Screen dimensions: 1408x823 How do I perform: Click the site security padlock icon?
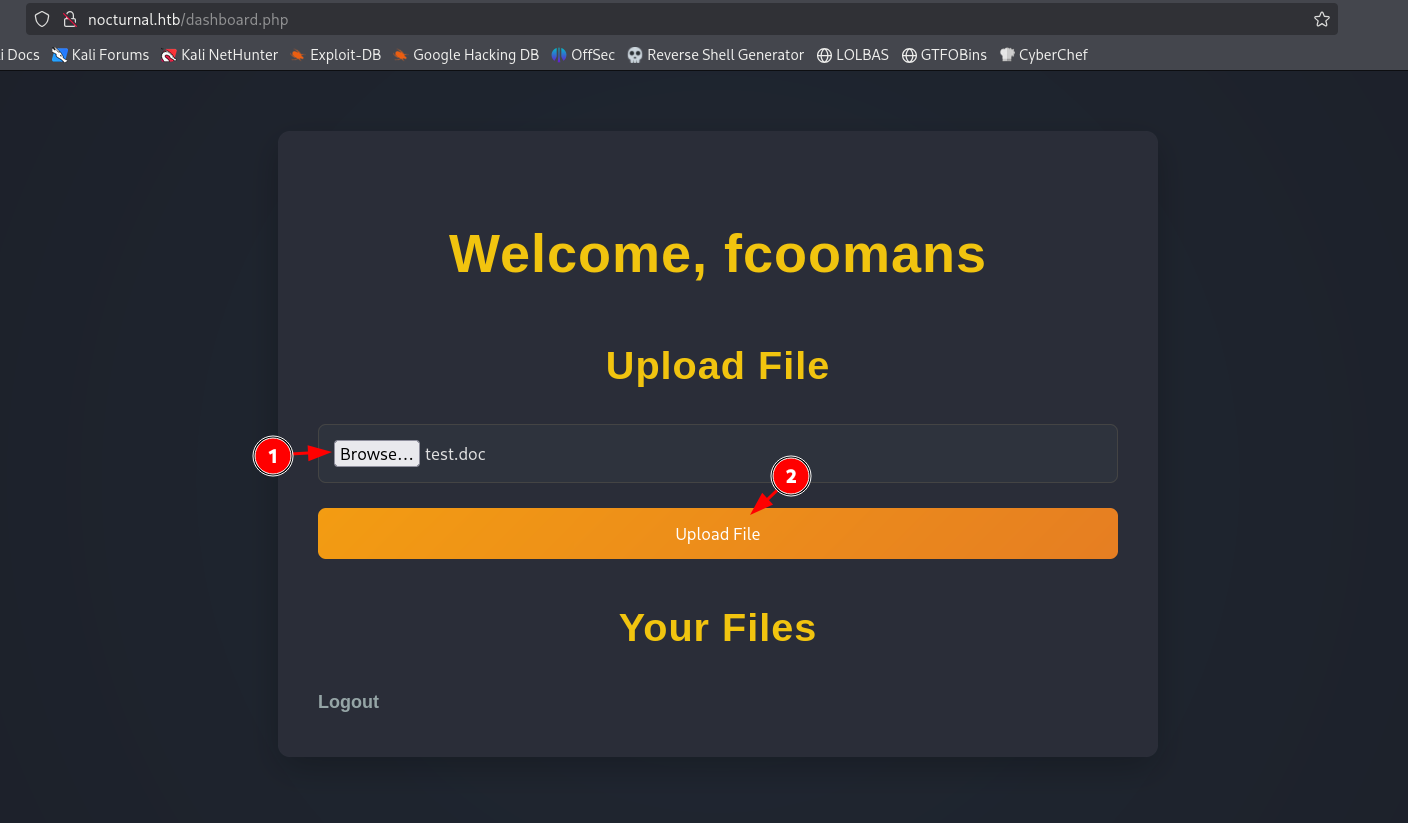pyautogui.click(x=70, y=19)
